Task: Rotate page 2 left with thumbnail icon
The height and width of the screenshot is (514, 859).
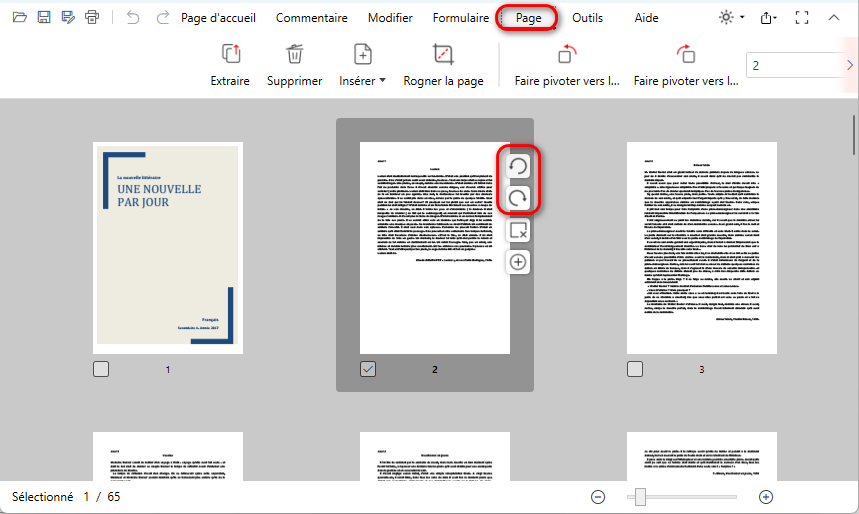Action: click(x=518, y=165)
